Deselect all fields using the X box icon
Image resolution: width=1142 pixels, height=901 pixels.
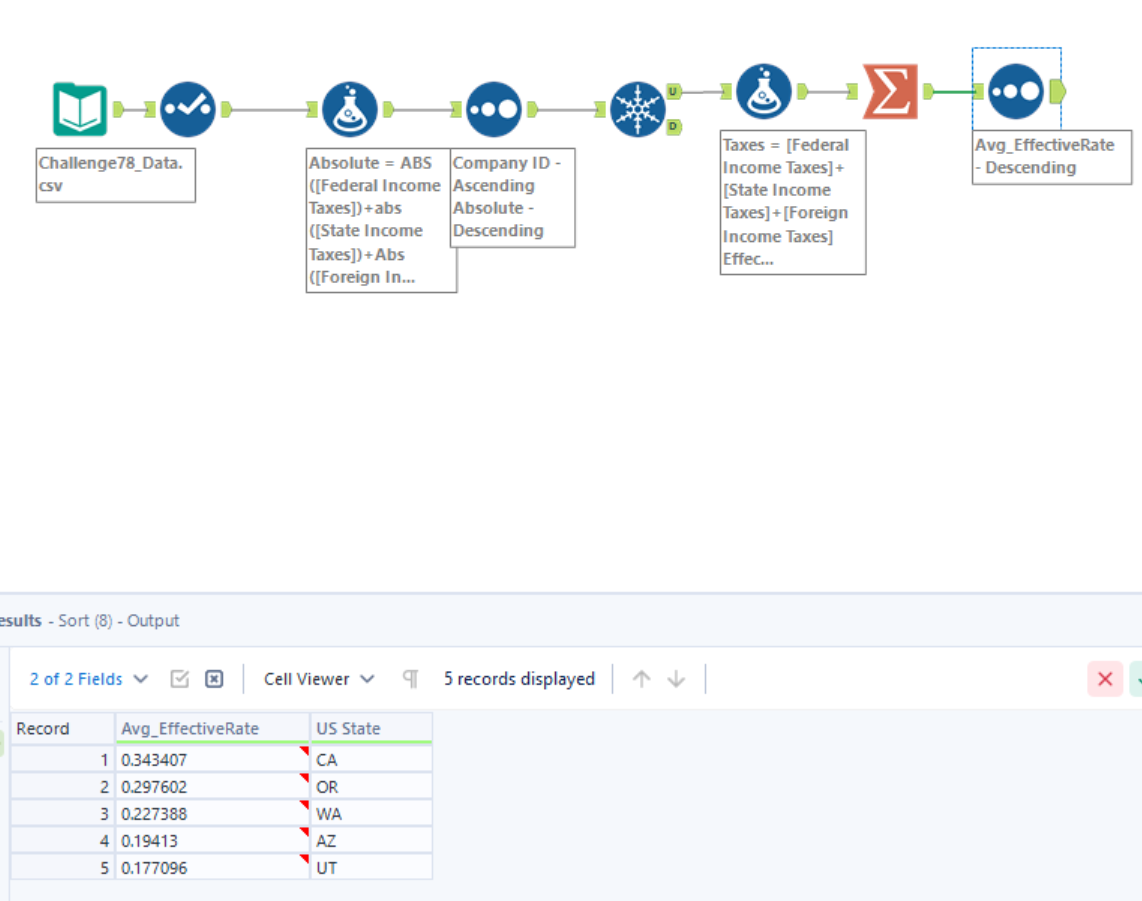point(214,679)
